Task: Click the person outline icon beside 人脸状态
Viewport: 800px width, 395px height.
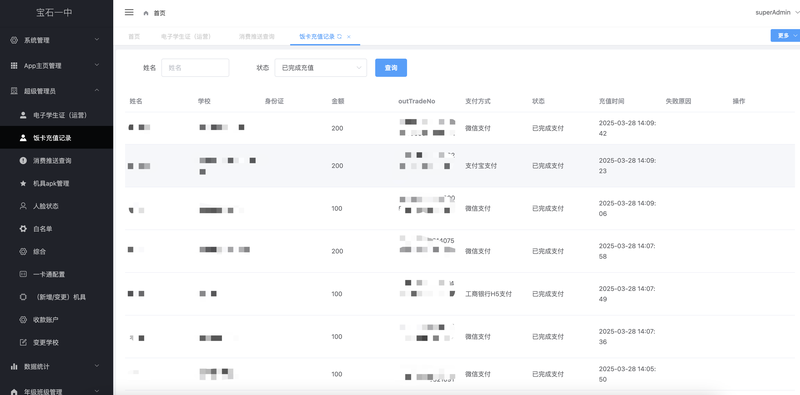Action: click(23, 206)
